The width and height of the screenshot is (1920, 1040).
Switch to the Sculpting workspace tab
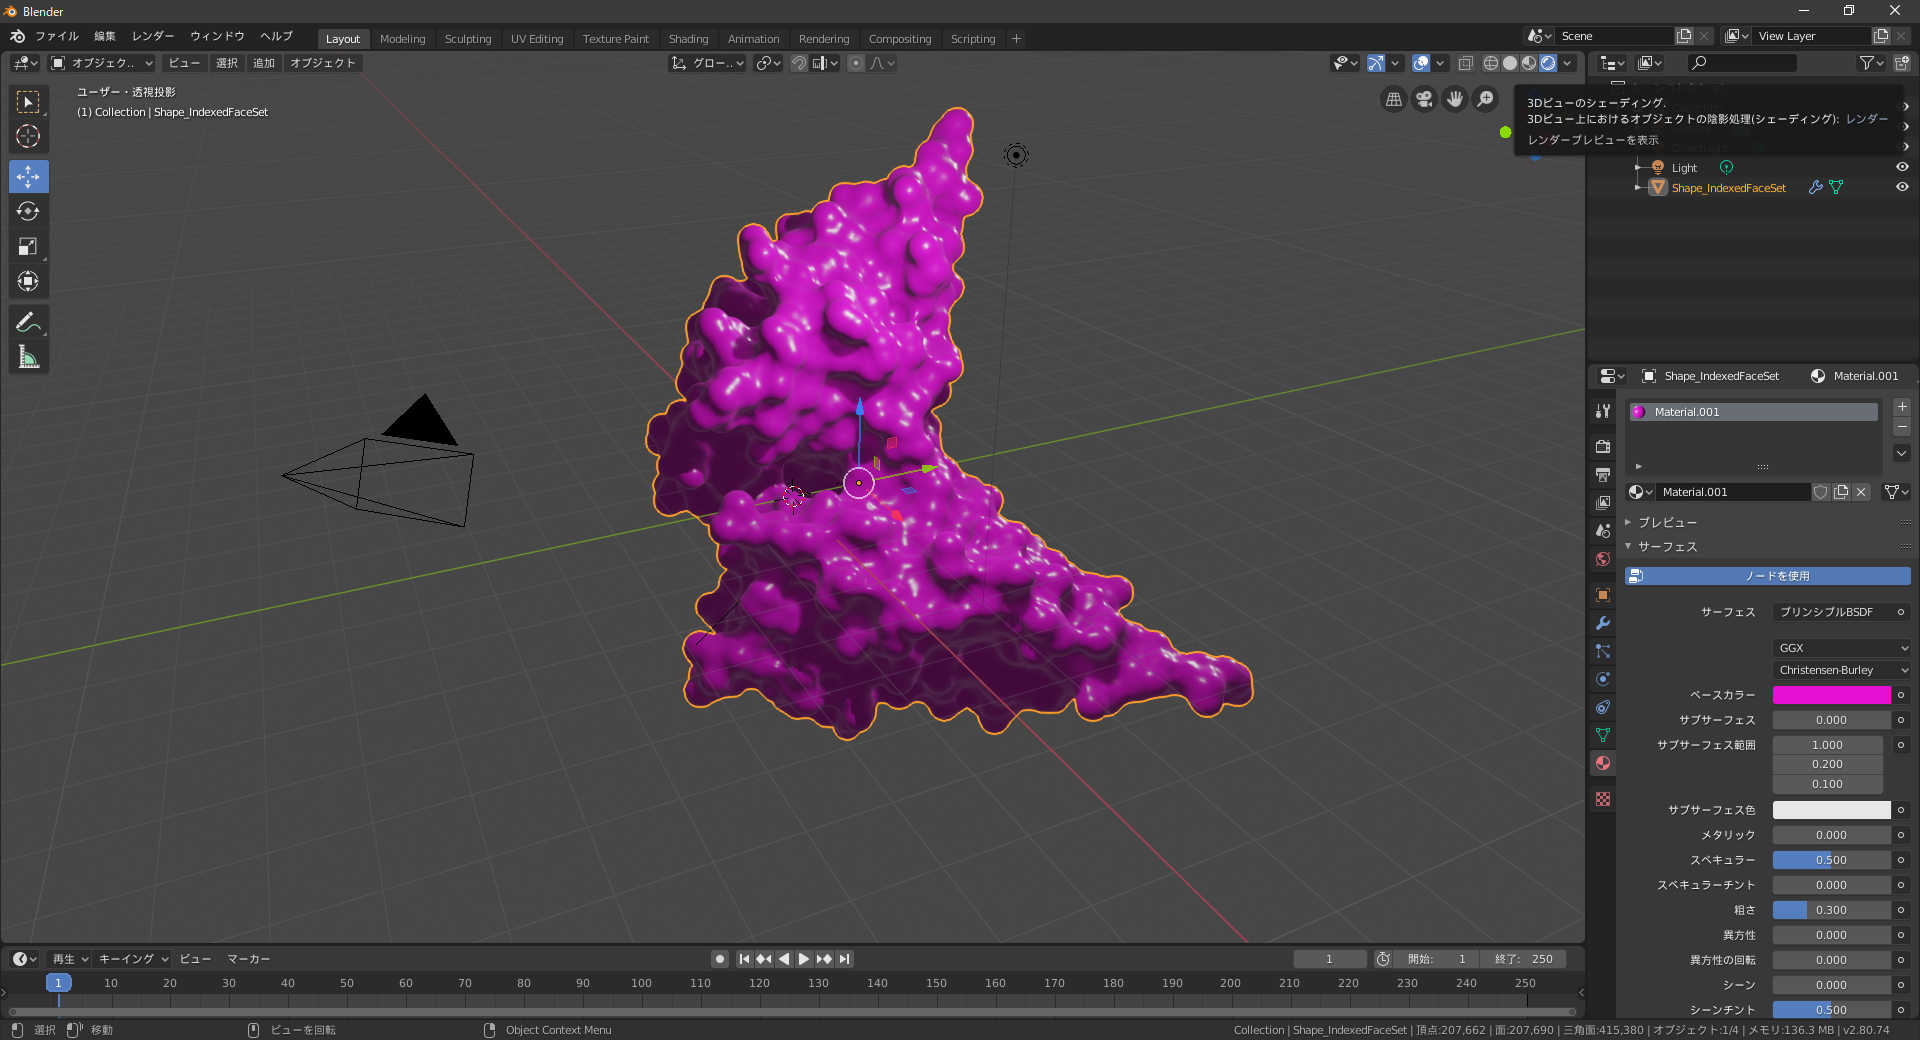pyautogui.click(x=467, y=39)
